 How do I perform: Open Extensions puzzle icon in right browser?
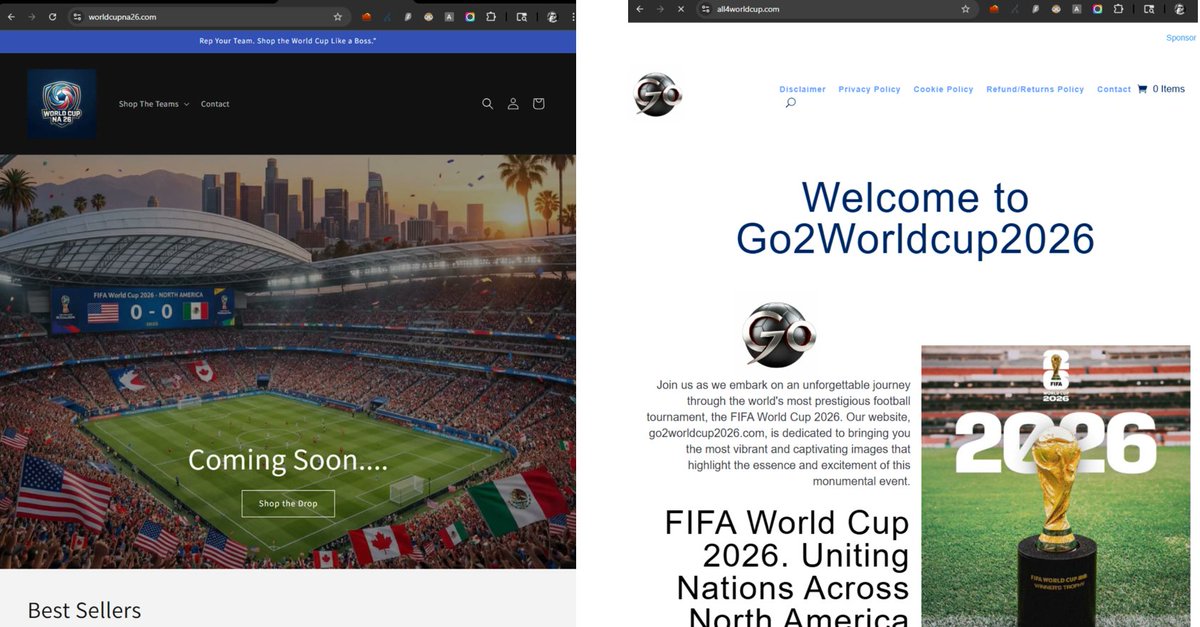(x=1118, y=9)
